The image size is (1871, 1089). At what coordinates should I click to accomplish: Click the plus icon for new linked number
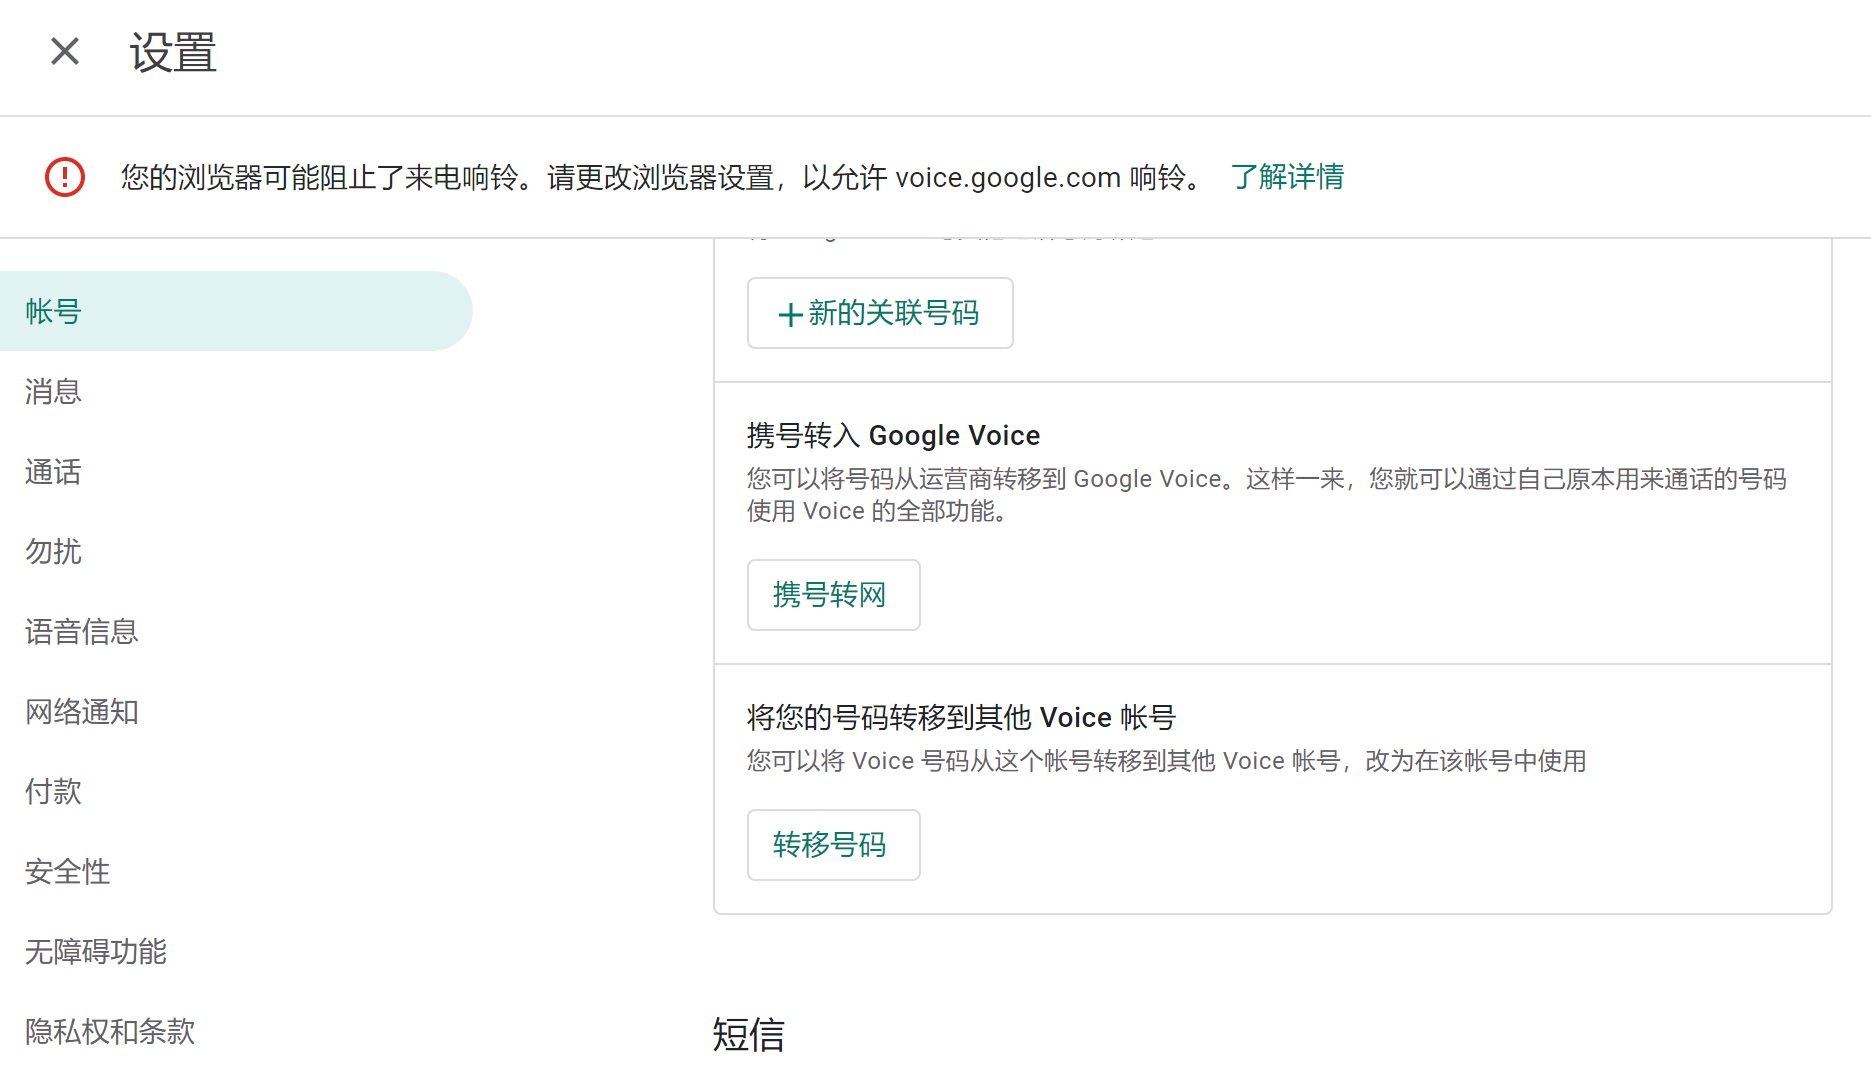click(790, 315)
